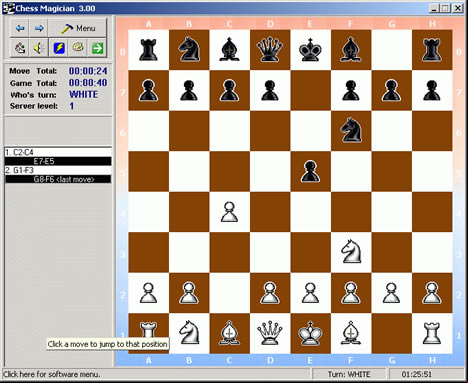Click the status bar software menu text
468x383 pixels.
coord(52,374)
